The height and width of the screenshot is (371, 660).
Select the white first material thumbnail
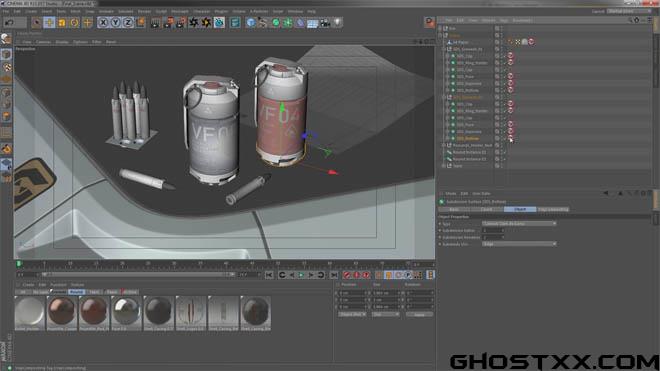(29, 312)
